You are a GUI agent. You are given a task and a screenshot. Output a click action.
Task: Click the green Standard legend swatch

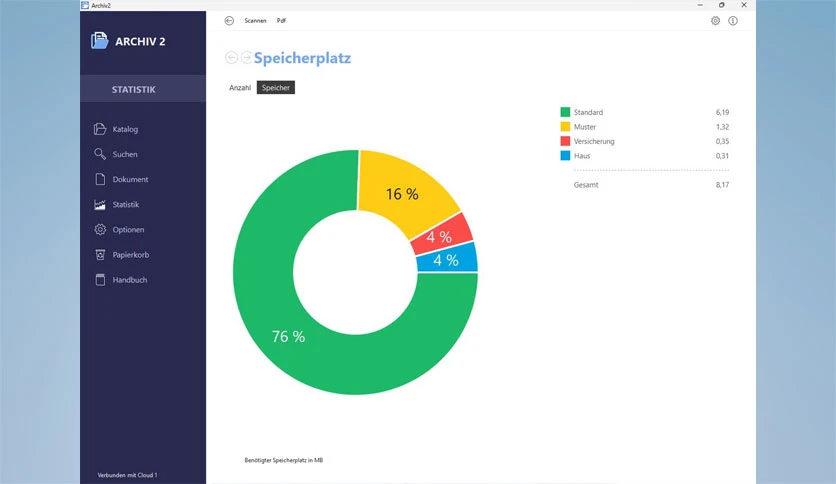[x=565, y=112]
